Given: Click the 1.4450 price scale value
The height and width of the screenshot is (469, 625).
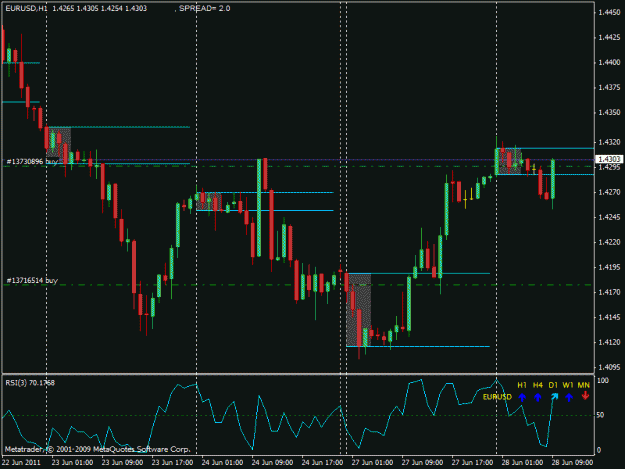Looking at the screenshot, I should pyautogui.click(x=609, y=12).
